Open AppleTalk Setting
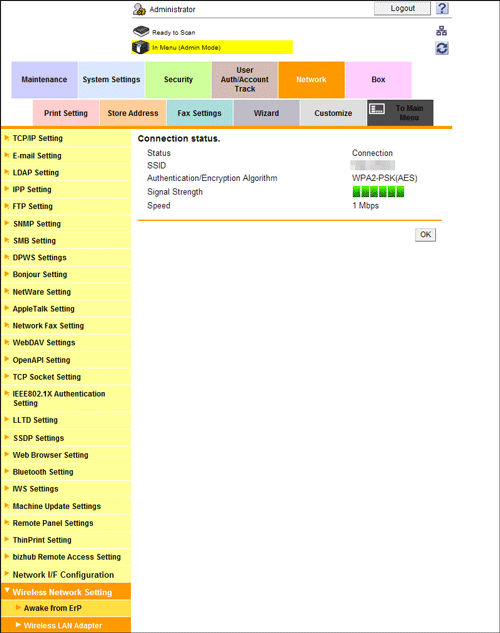This screenshot has width=500, height=633. click(66, 309)
